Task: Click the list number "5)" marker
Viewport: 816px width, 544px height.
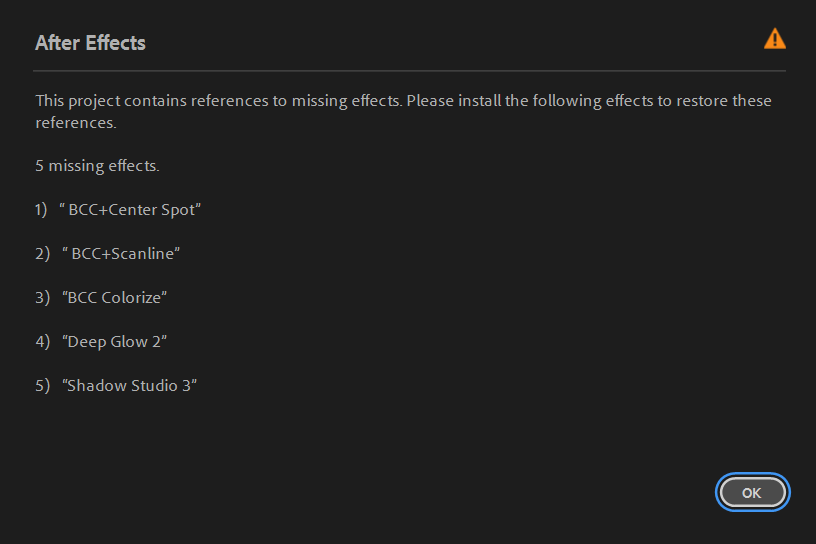Action: coord(41,386)
